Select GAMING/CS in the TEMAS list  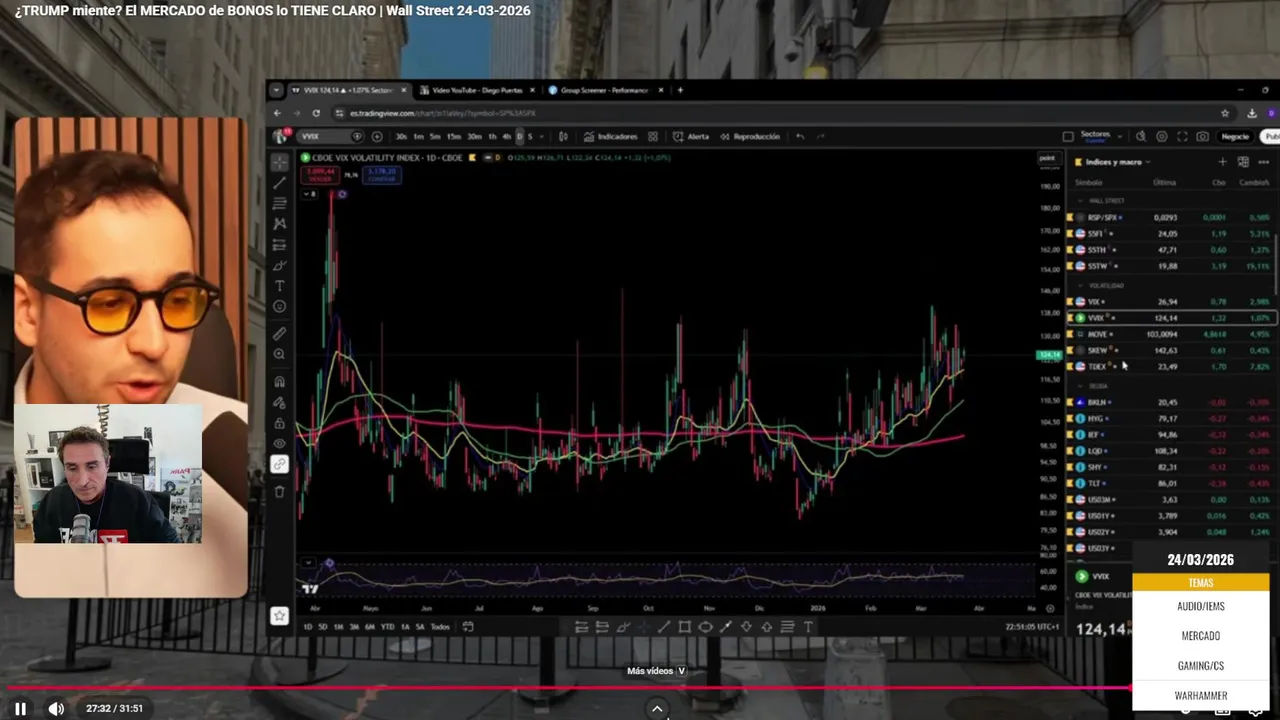tap(1201, 666)
